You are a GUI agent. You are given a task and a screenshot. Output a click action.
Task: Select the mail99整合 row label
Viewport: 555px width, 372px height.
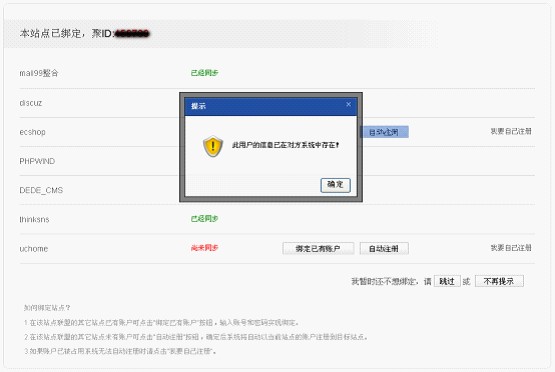pos(39,73)
